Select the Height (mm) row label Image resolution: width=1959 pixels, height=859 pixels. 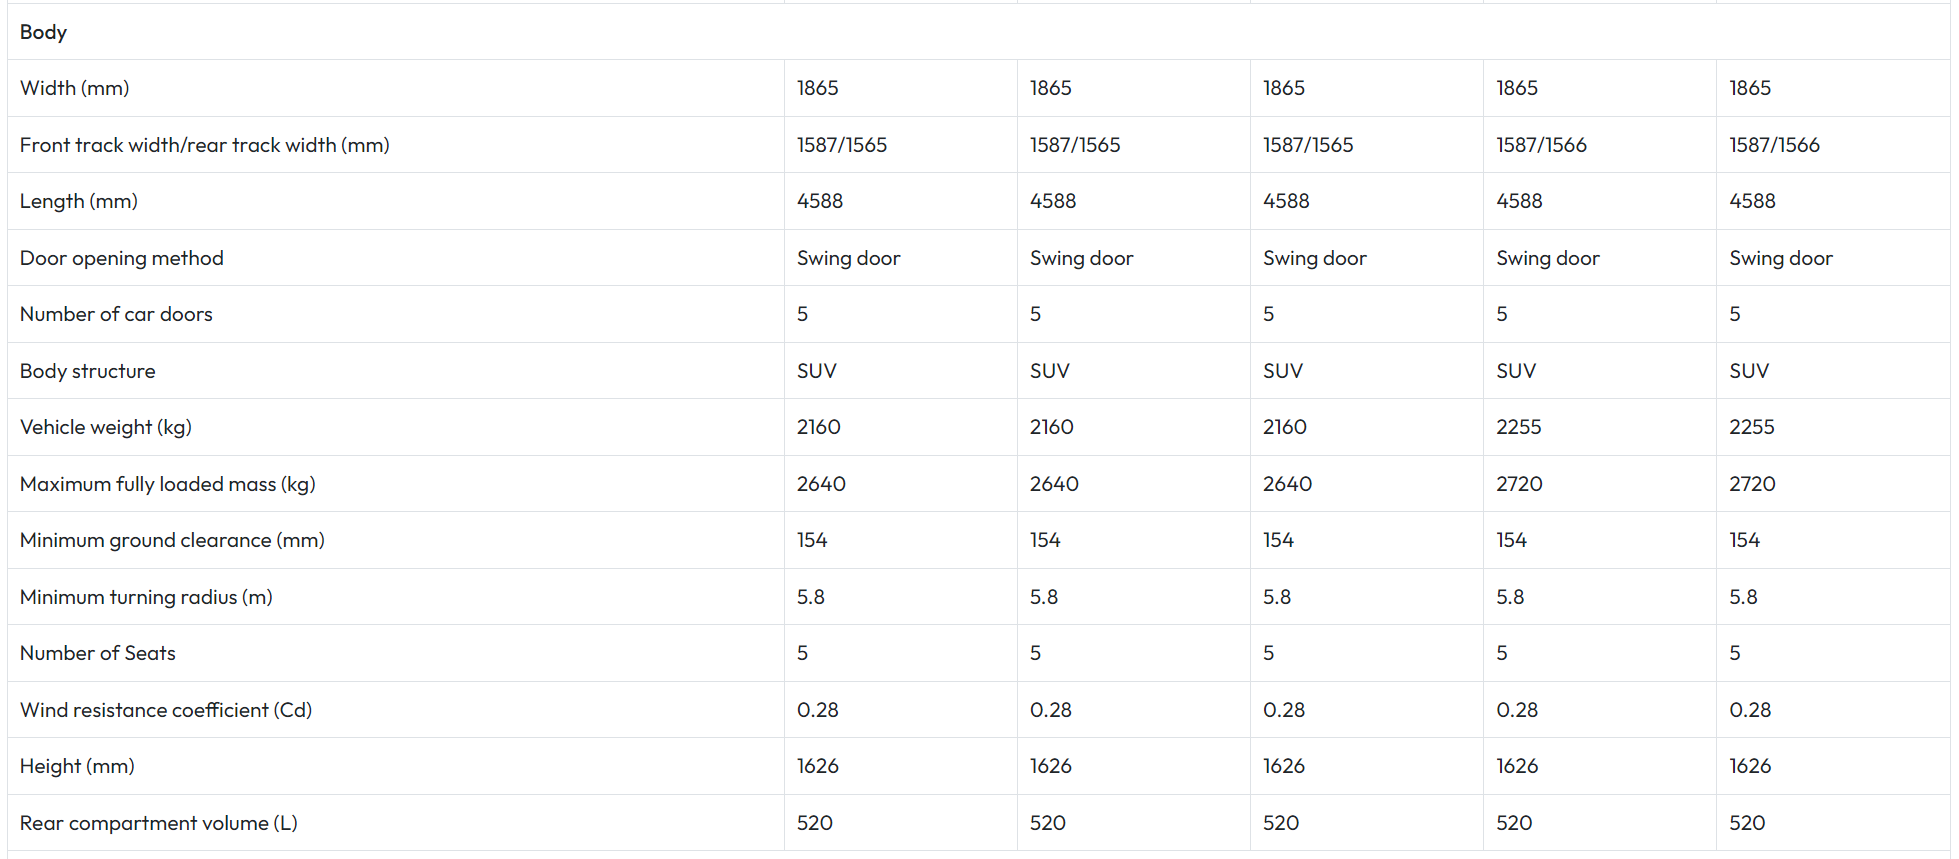pos(77,766)
